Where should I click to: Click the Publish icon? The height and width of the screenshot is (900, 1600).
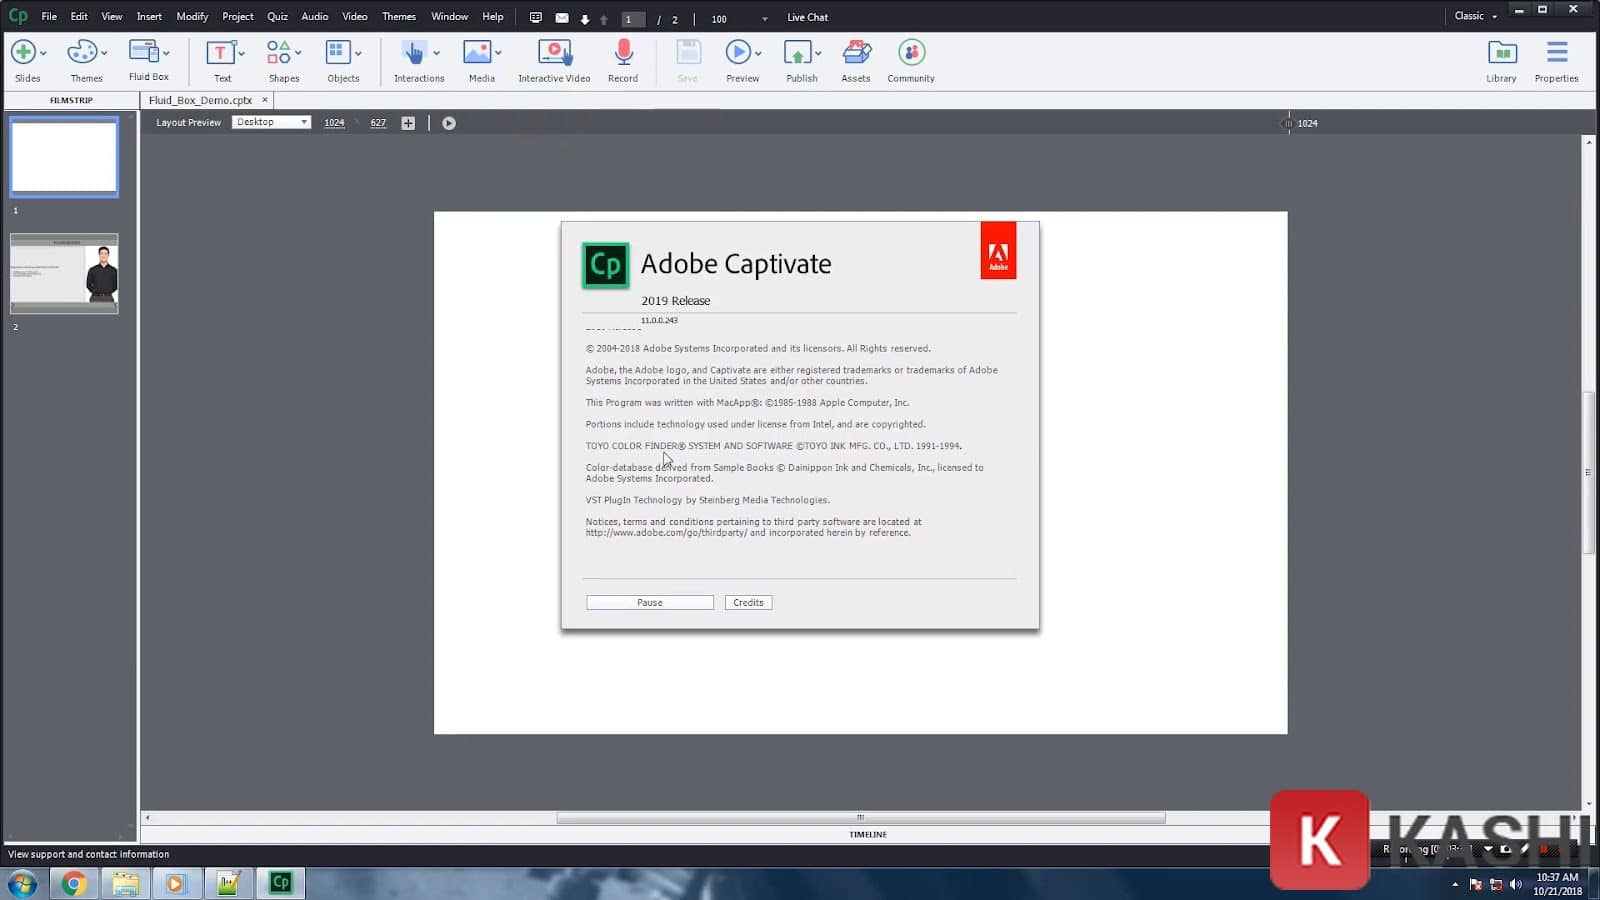coord(797,52)
